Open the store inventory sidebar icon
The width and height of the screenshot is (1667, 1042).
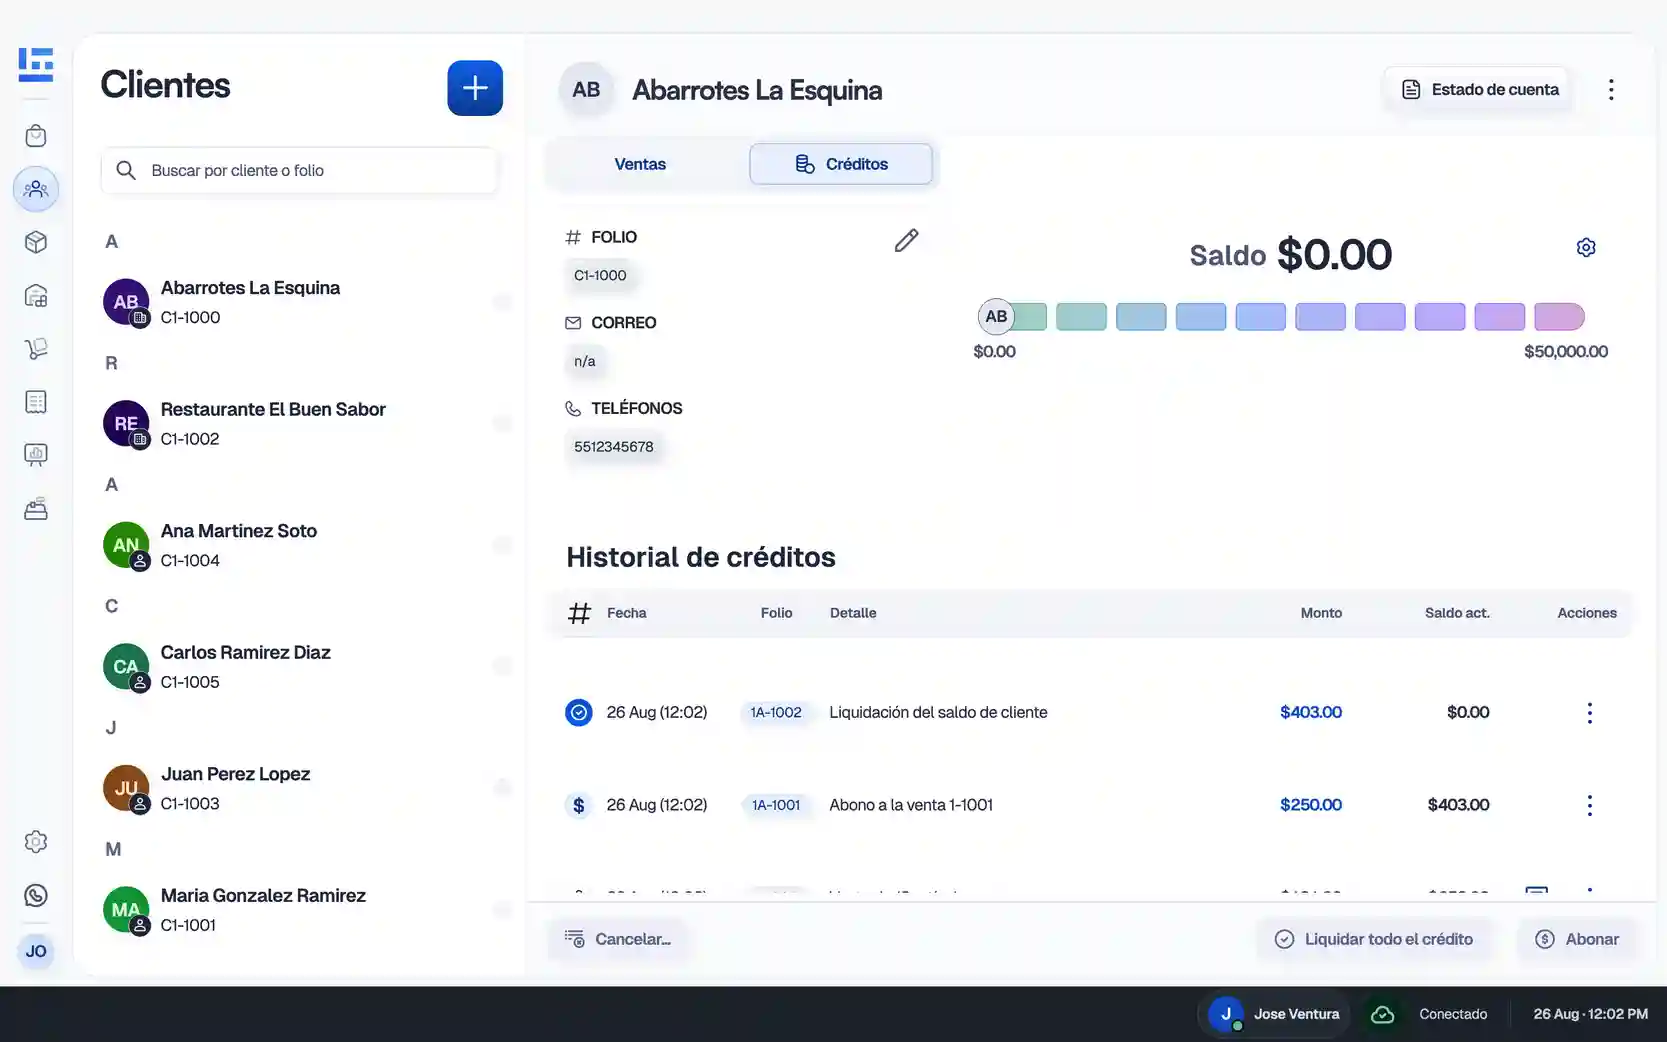tap(36, 296)
